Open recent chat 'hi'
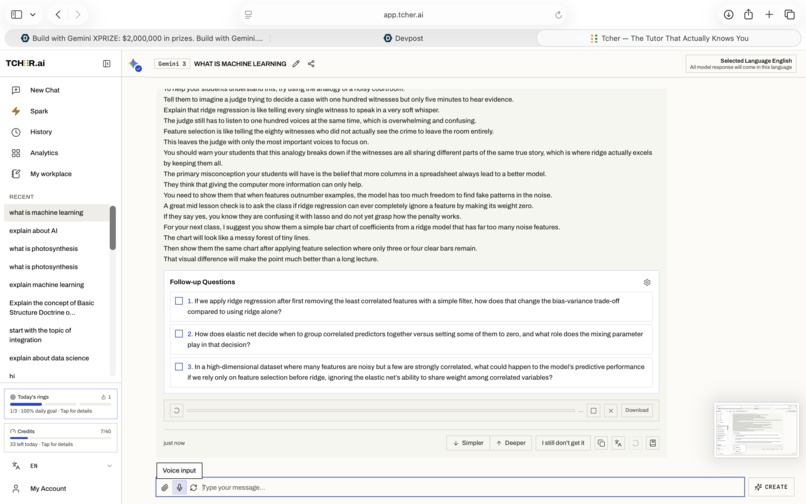 click(x=12, y=376)
